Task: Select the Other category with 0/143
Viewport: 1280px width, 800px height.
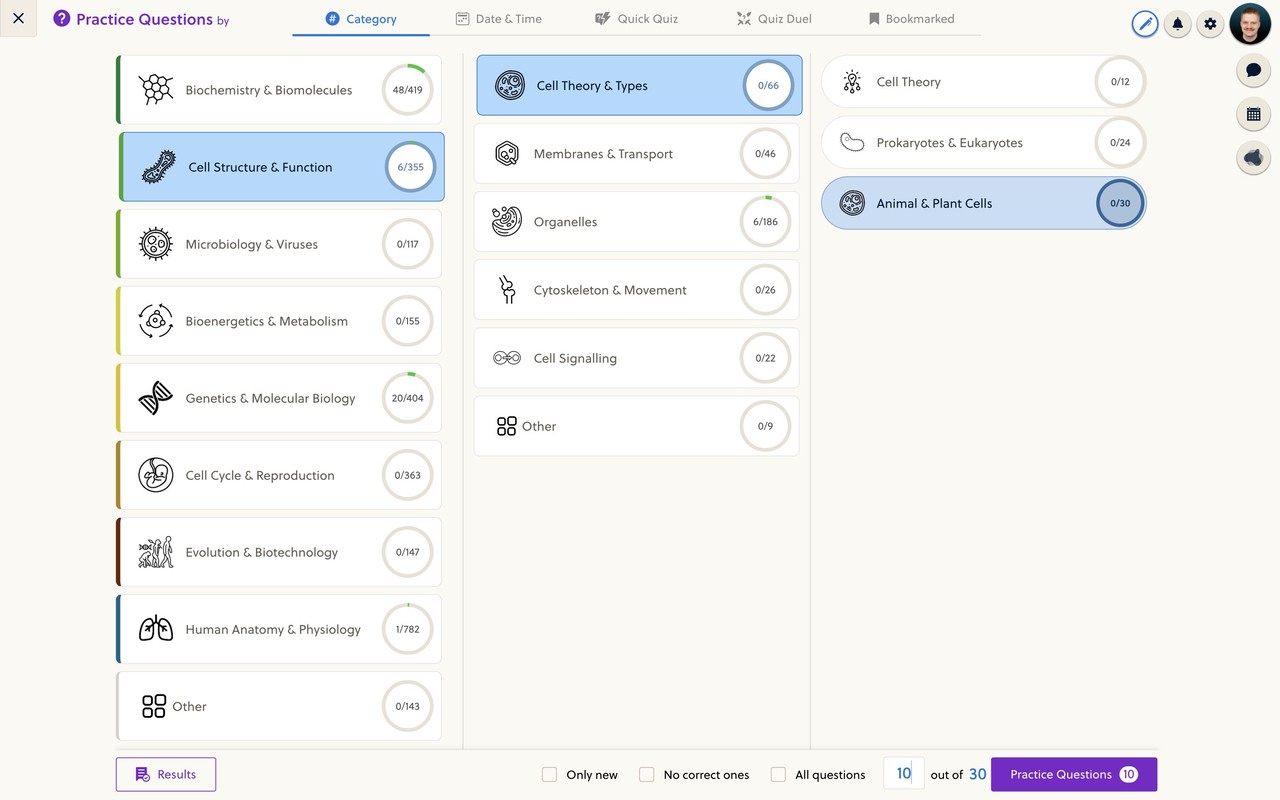Action: 279,706
